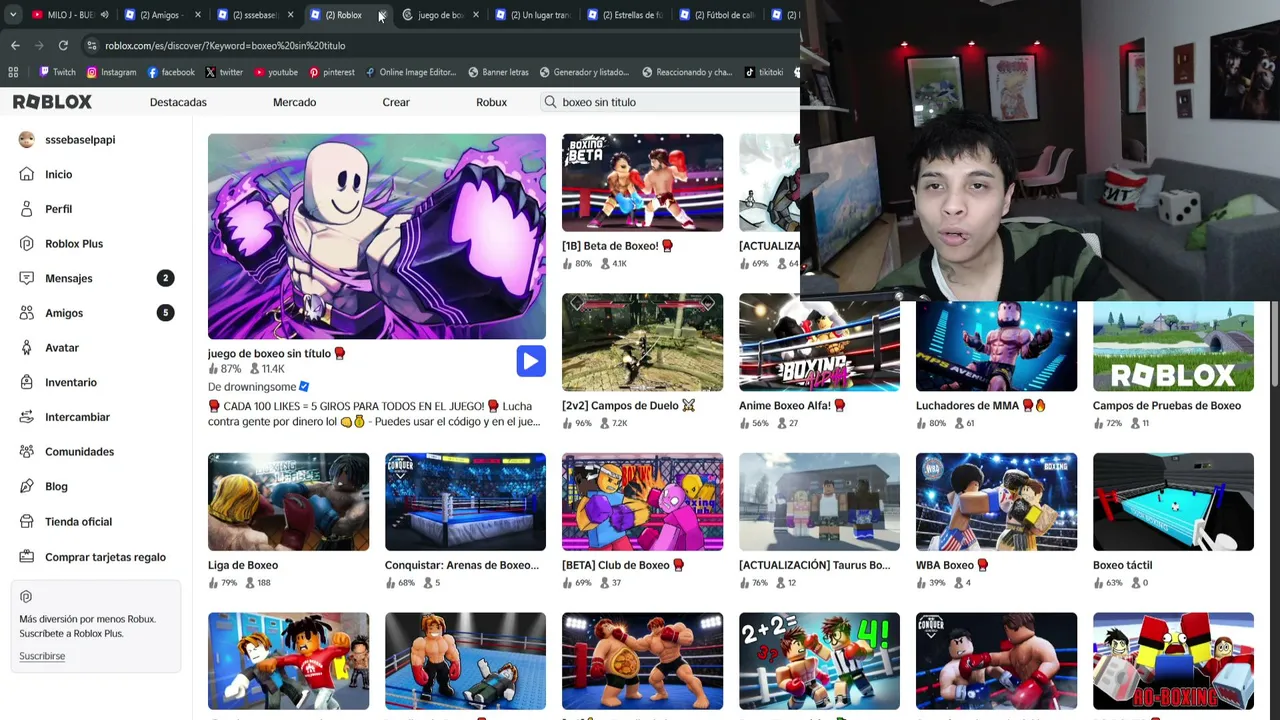
Task: Open the twitter bookmark
Action: click(224, 72)
